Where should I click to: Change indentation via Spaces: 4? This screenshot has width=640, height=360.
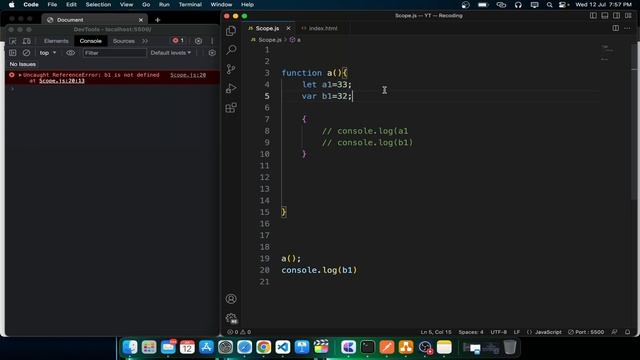click(x=471, y=332)
